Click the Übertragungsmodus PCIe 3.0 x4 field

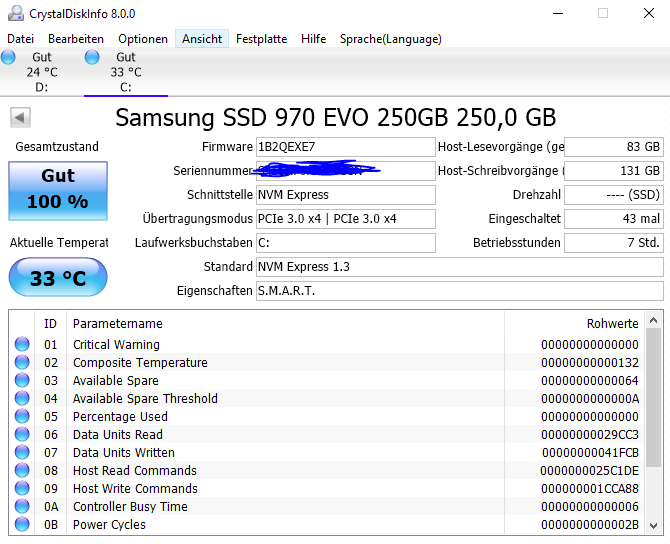pos(346,218)
